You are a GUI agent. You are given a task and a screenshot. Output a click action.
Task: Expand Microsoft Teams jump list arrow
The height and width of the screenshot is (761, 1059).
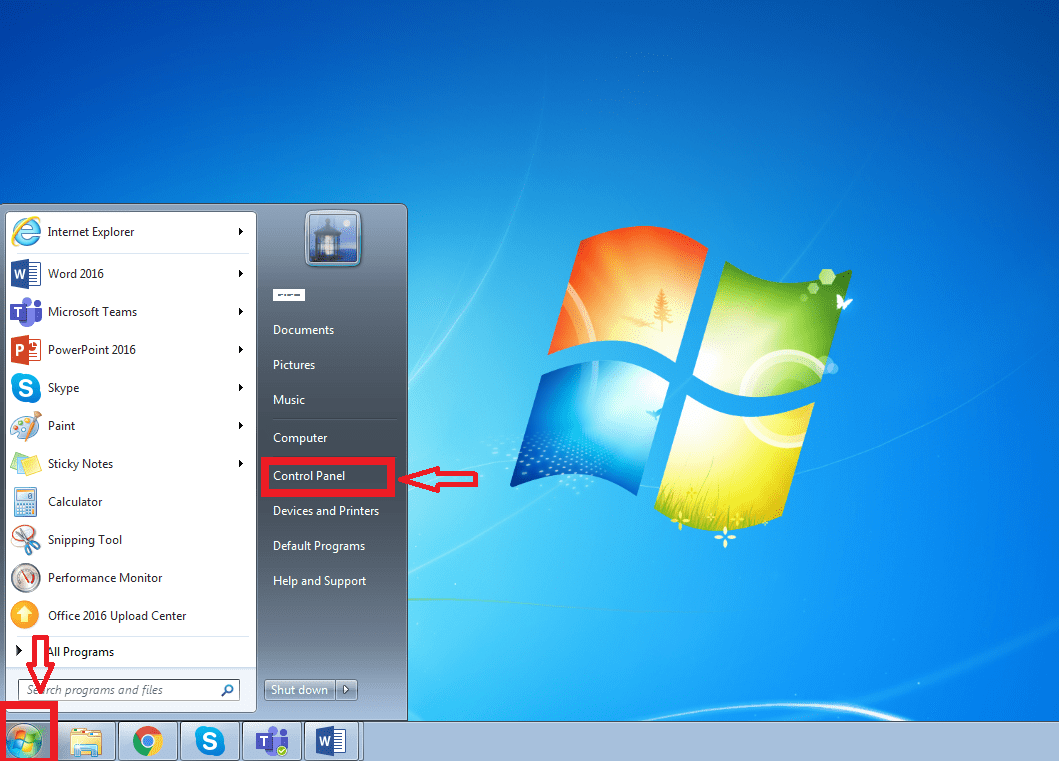pyautogui.click(x=240, y=312)
